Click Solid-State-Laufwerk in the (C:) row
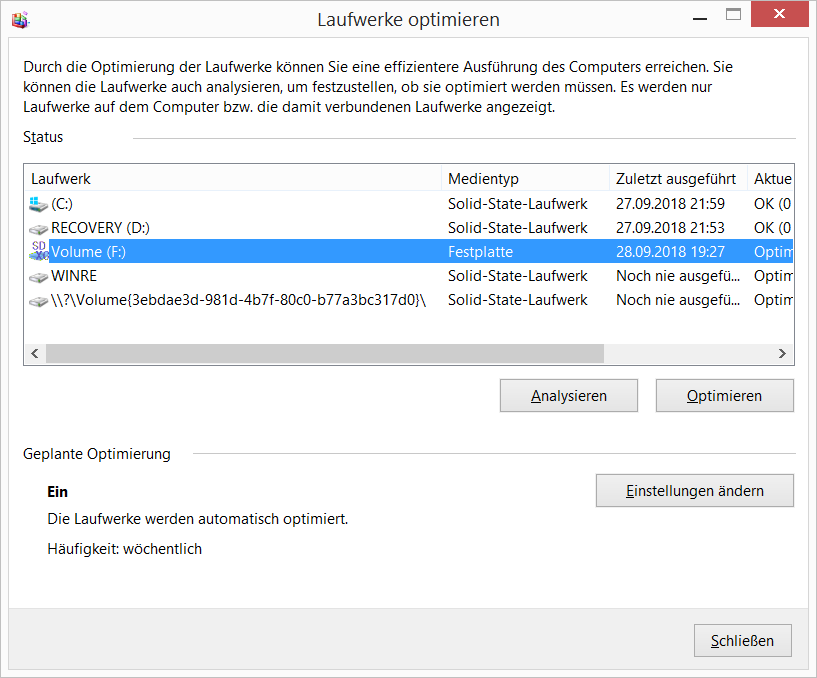817x678 pixels. click(517, 204)
